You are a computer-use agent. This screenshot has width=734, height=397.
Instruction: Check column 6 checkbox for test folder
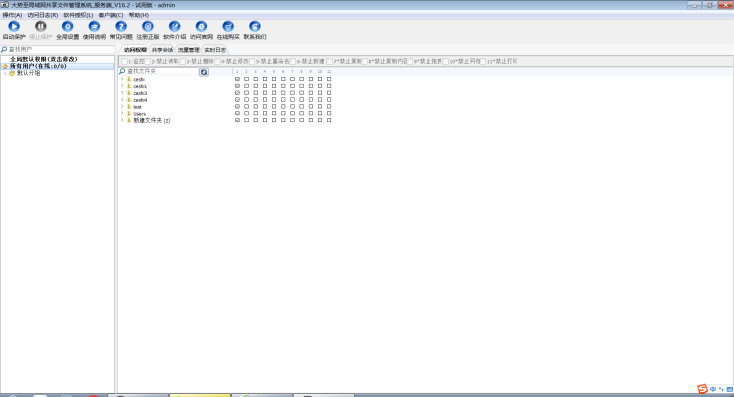(283, 106)
